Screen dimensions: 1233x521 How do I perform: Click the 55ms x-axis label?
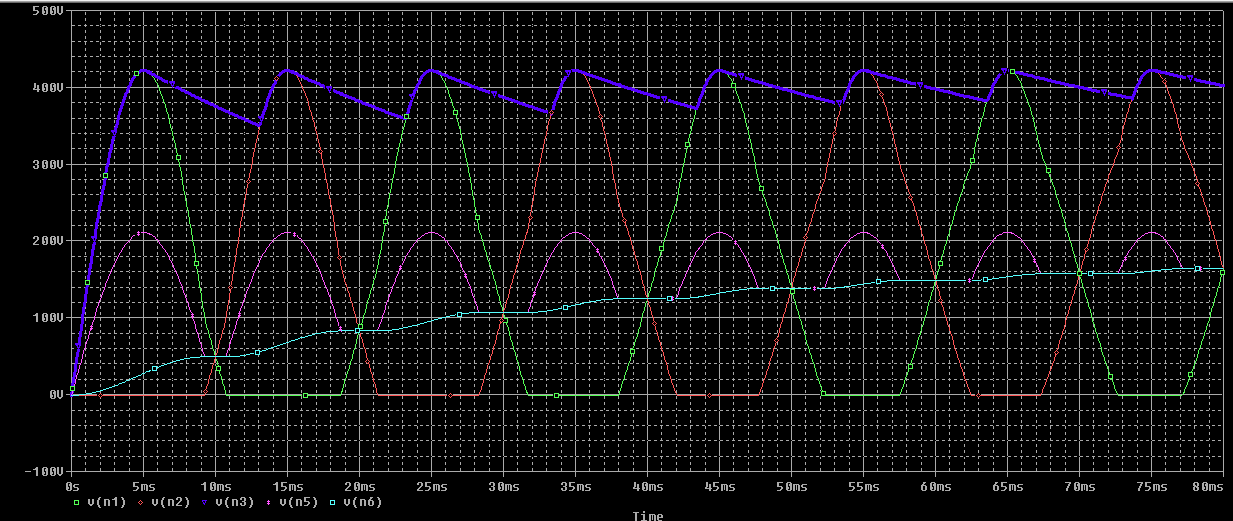click(x=864, y=486)
